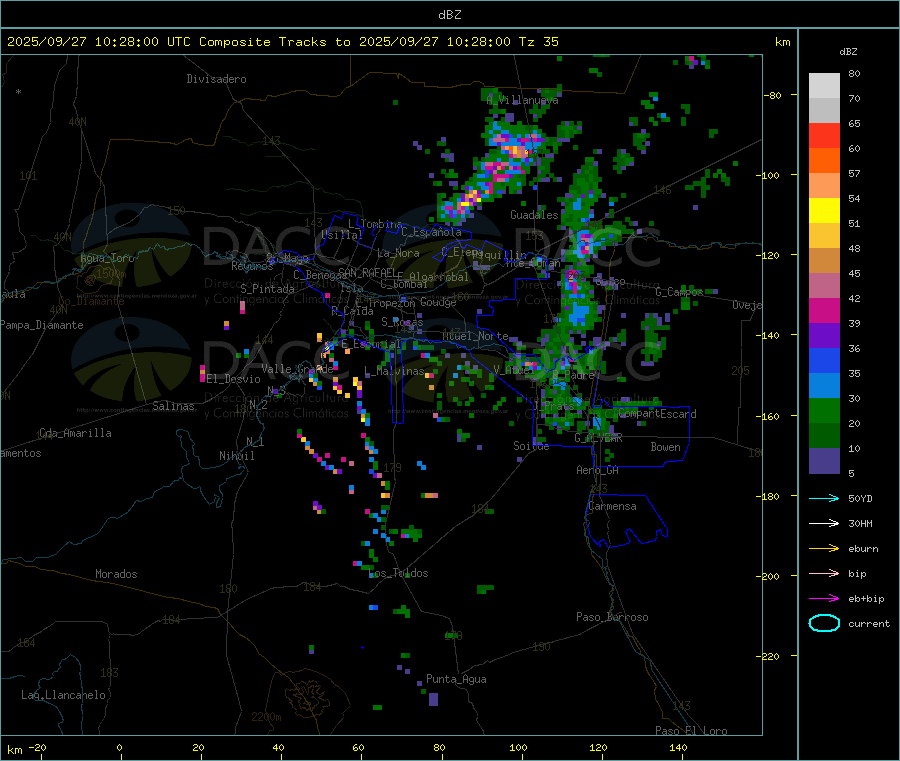This screenshot has width=900, height=761.
Task: Click the 'current' legend label
Action: [x=869, y=623]
